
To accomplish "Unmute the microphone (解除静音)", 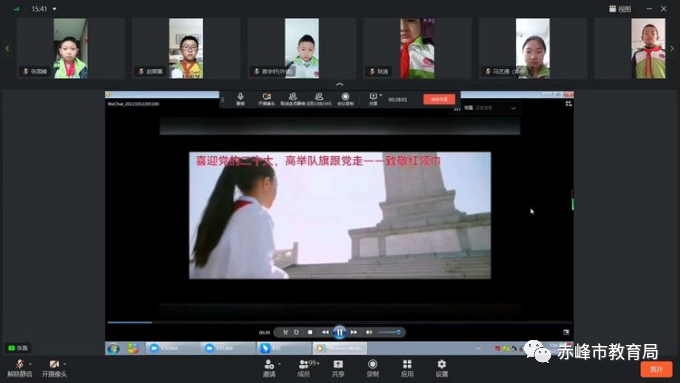I will pos(20,368).
